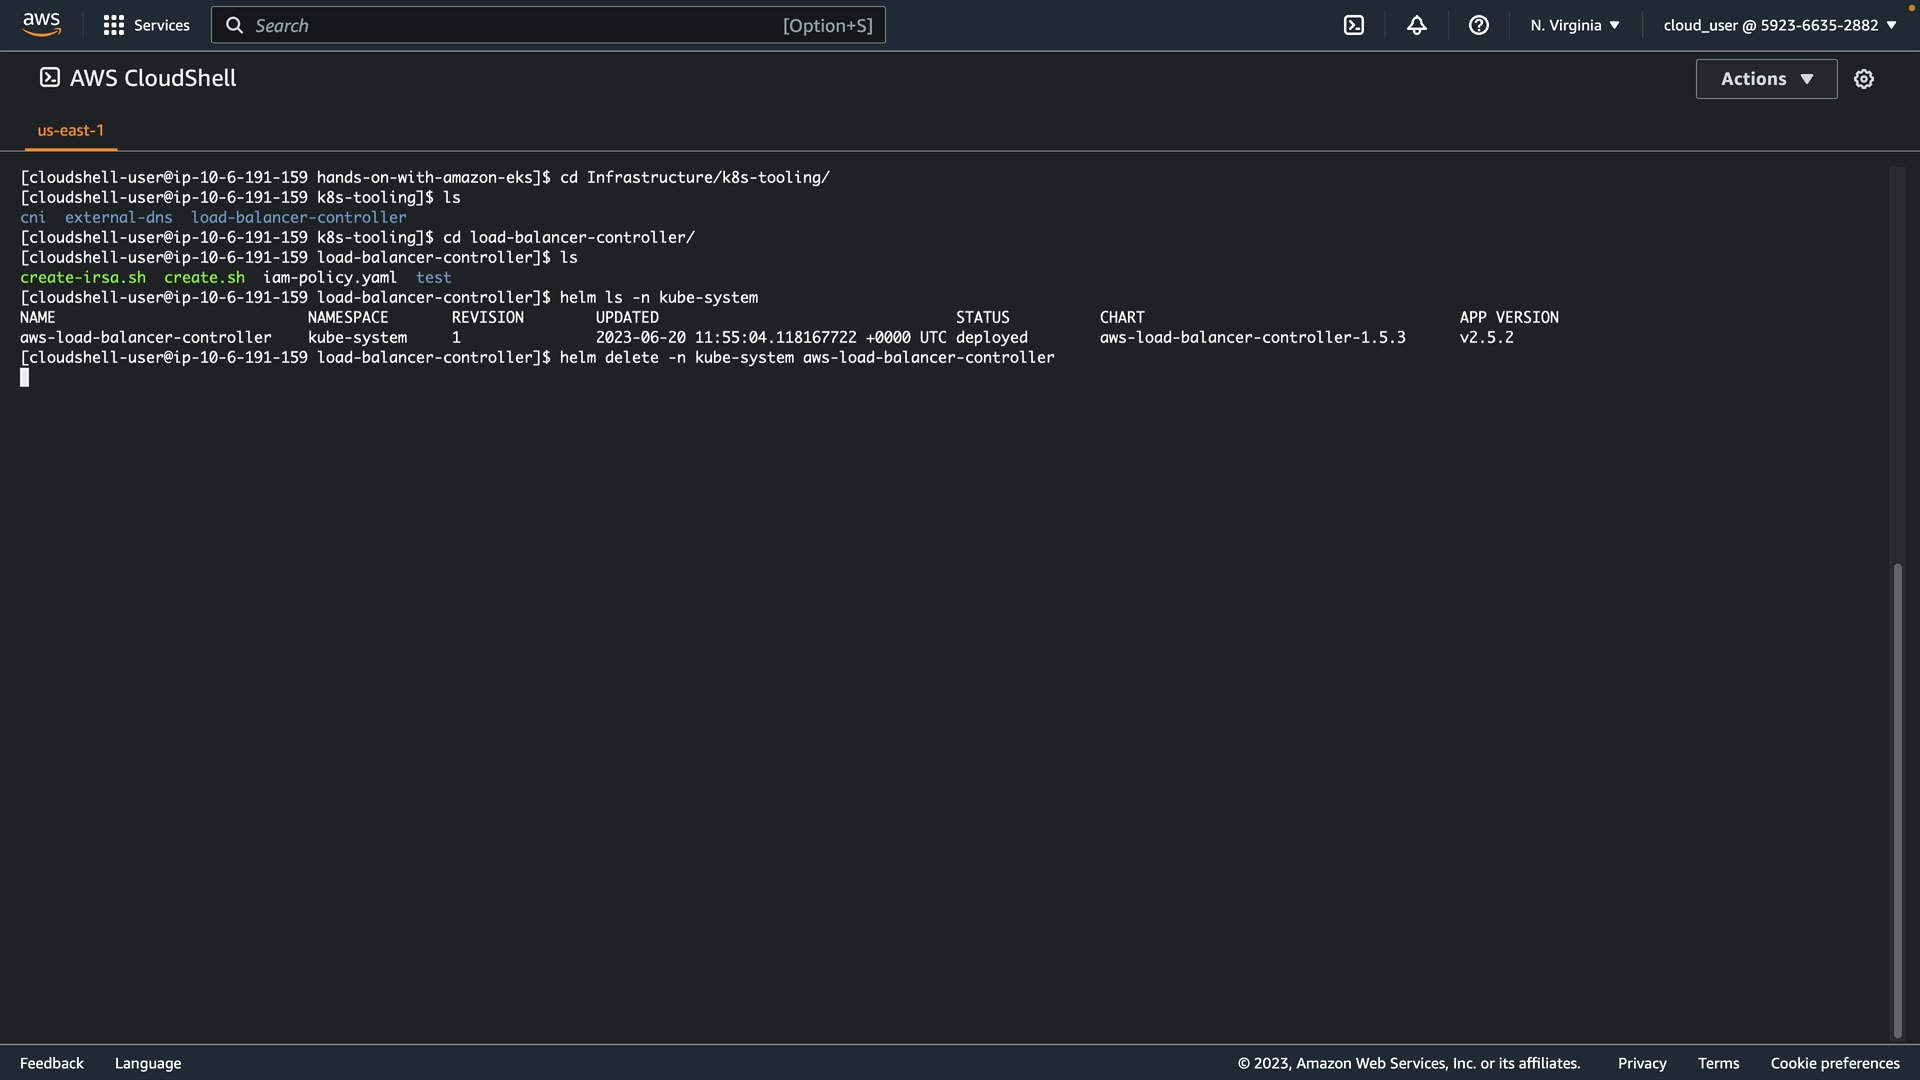
Task: Click the CloudShell icon in top navbar
Action: click(x=1354, y=25)
